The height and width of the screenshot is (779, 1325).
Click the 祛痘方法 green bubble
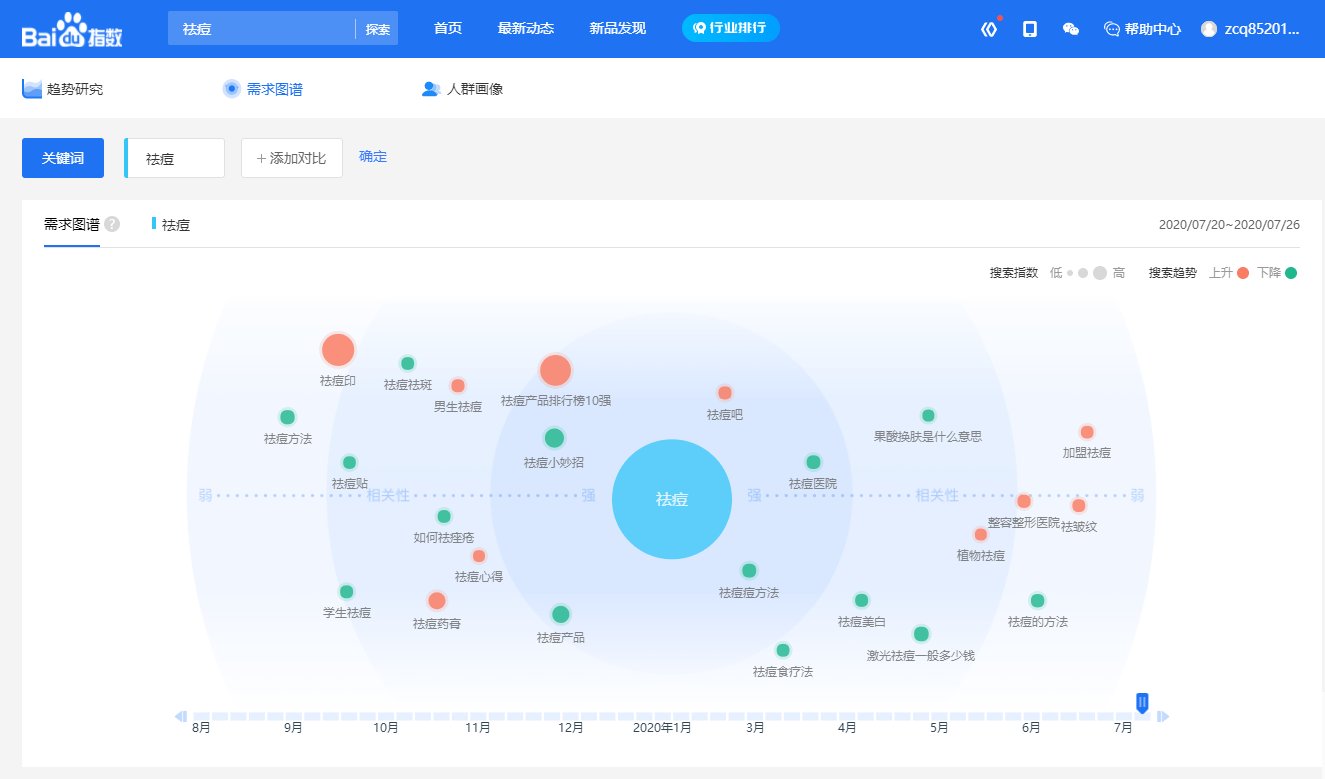tap(288, 417)
